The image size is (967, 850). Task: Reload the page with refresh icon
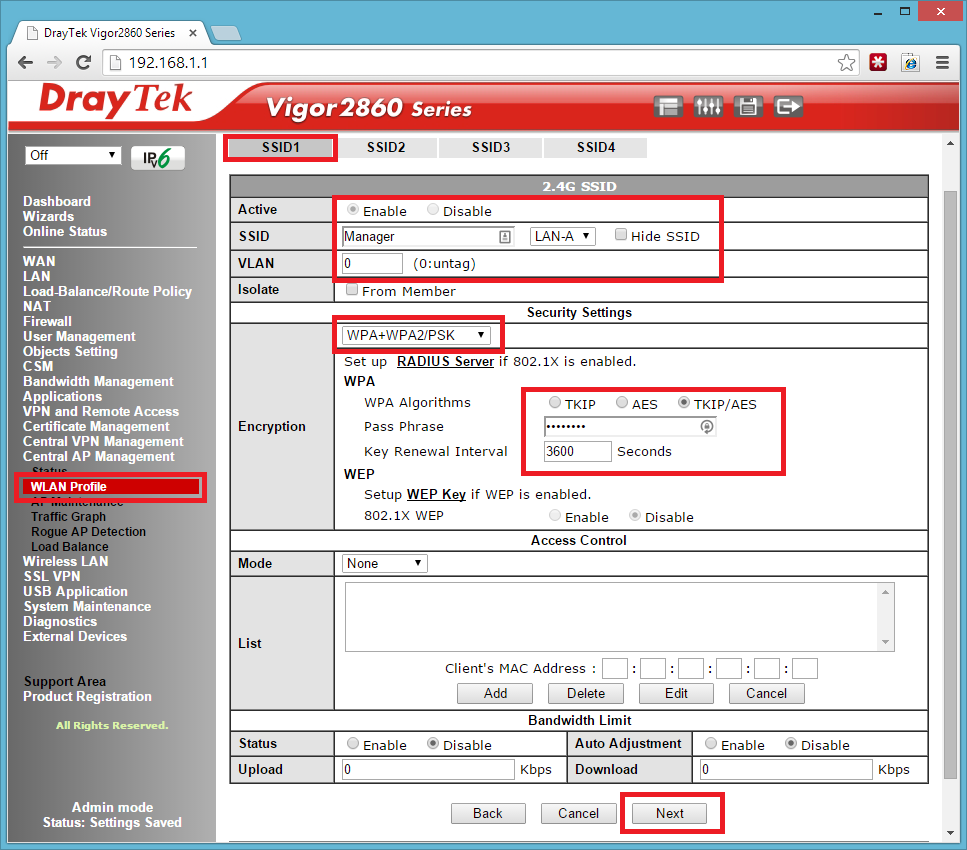[83, 62]
